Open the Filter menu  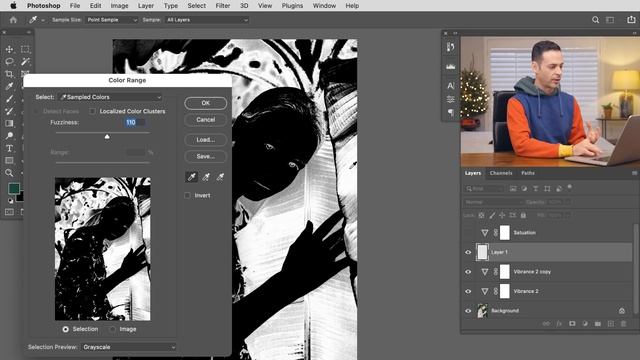tap(222, 6)
